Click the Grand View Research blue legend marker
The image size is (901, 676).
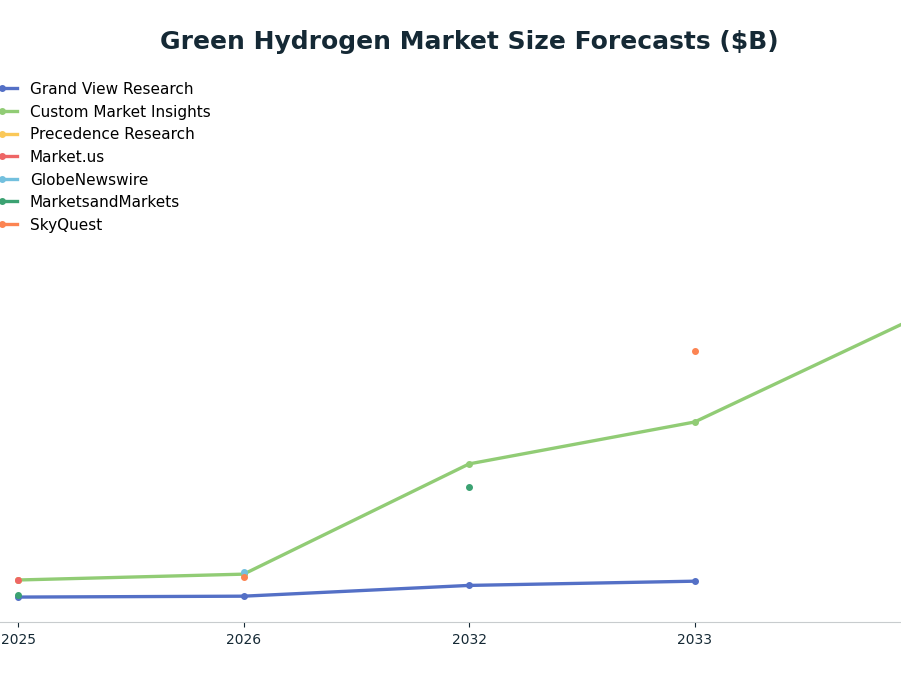click(9, 89)
